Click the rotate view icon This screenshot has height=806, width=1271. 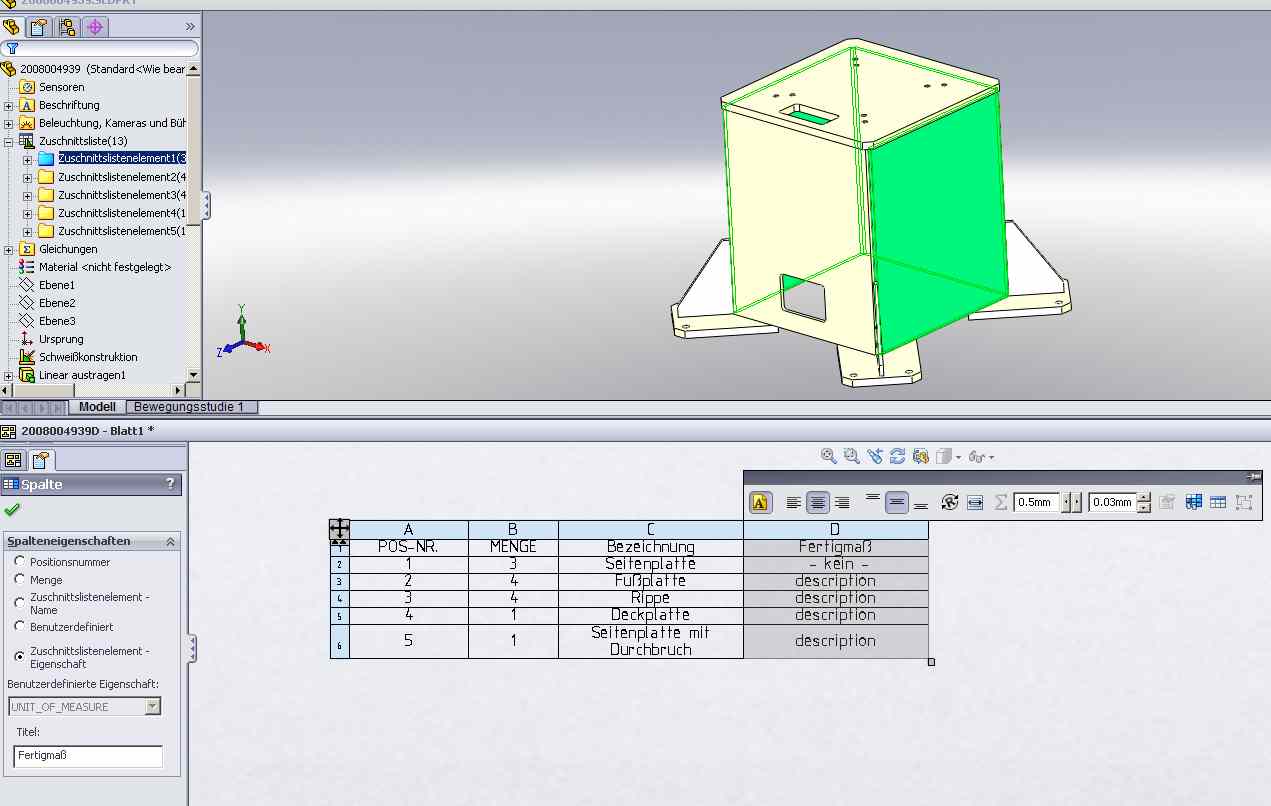click(898, 456)
